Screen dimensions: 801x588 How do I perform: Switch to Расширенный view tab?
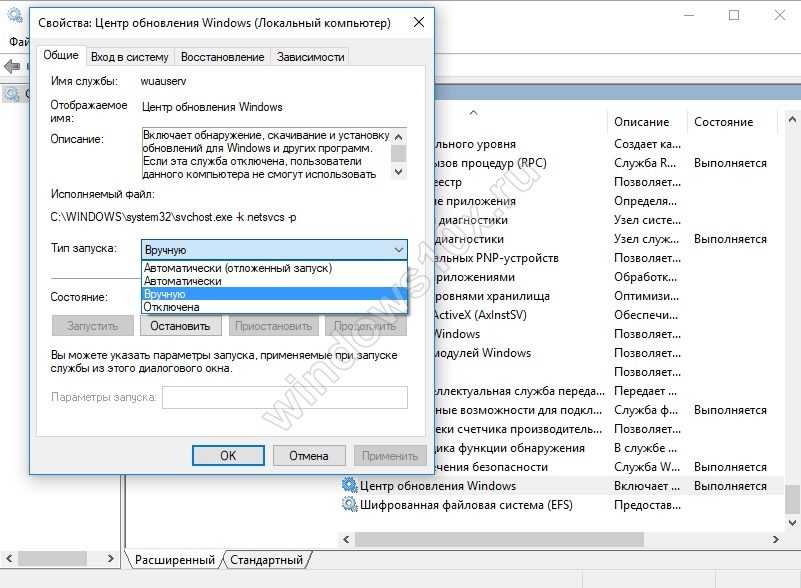click(175, 560)
